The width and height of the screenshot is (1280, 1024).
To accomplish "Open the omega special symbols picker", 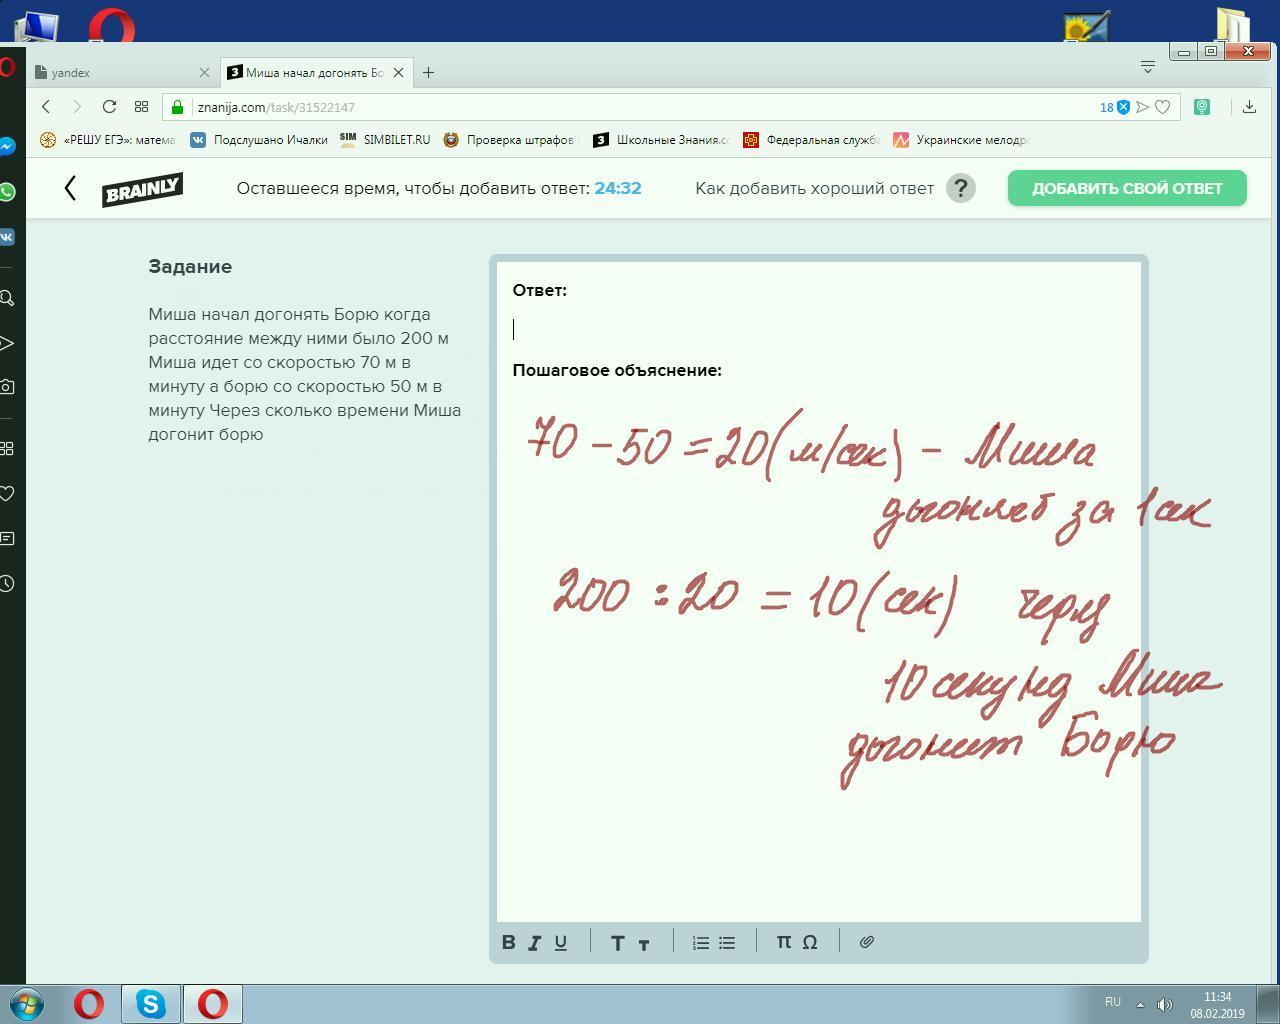I will point(810,942).
